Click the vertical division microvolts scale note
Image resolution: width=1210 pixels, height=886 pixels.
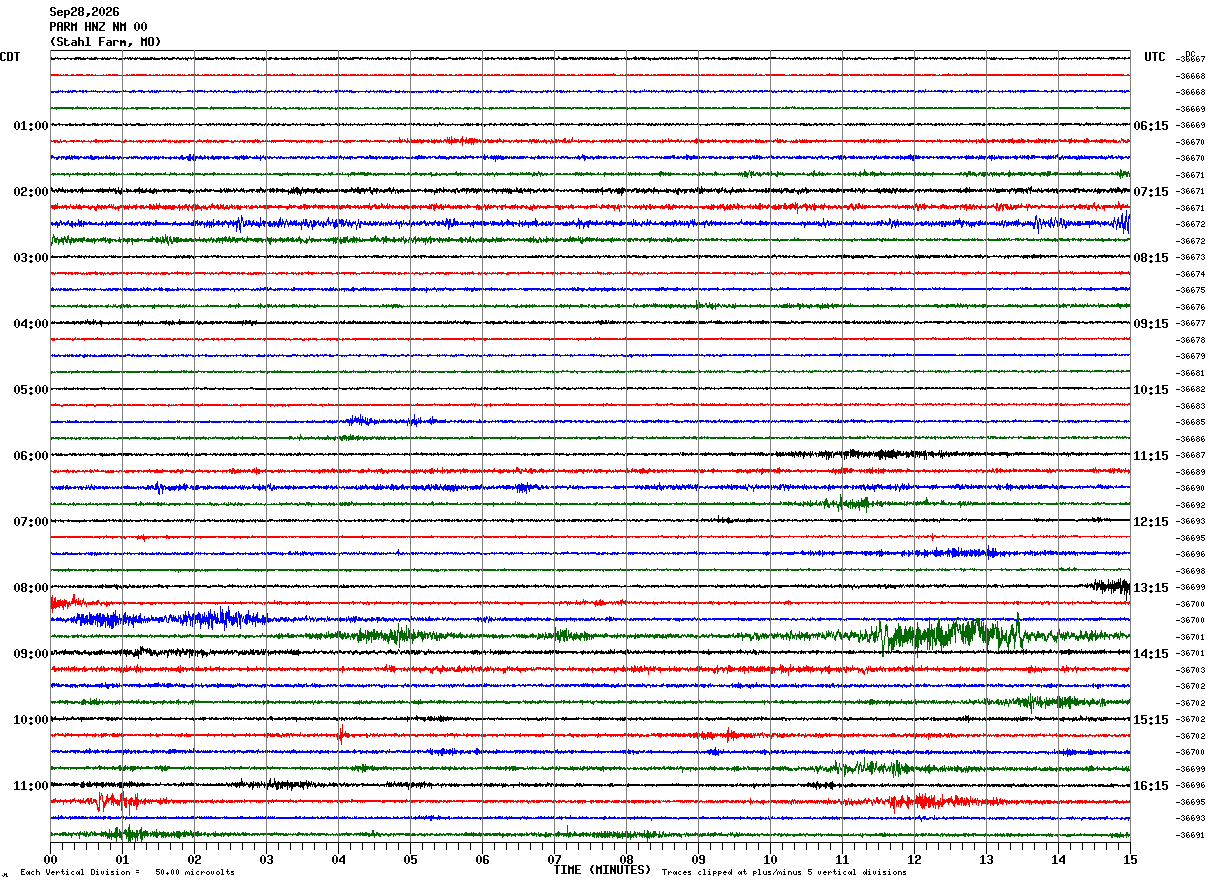127,872
